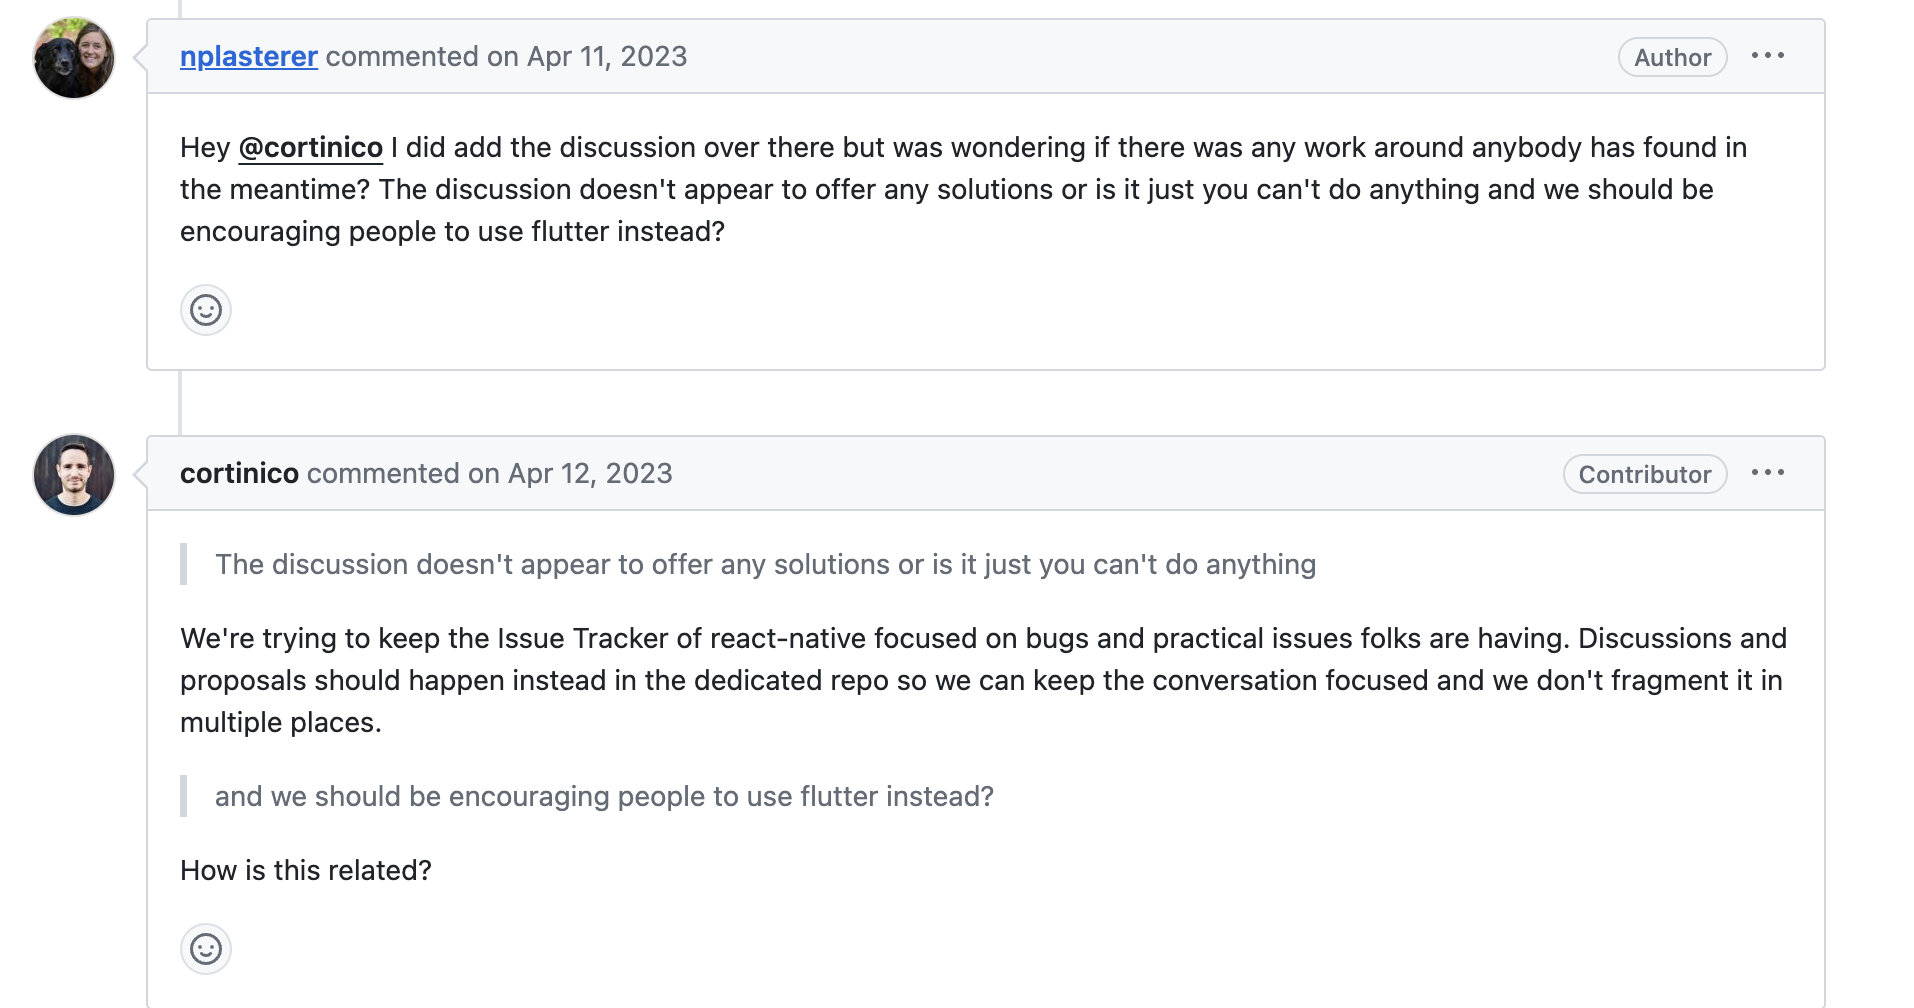
Task: Click the nplasterer username link
Action: click(x=249, y=56)
